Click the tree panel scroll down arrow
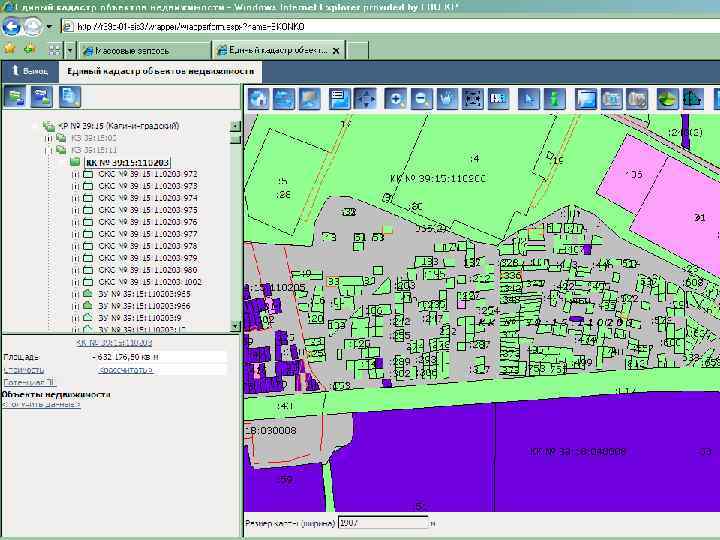This screenshot has height=540, width=720. pos(235,325)
